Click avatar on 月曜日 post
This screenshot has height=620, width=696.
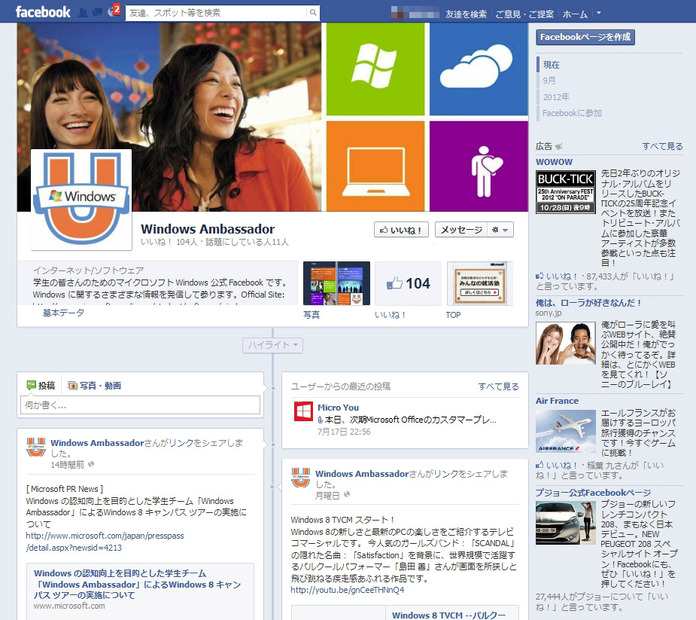point(301,478)
